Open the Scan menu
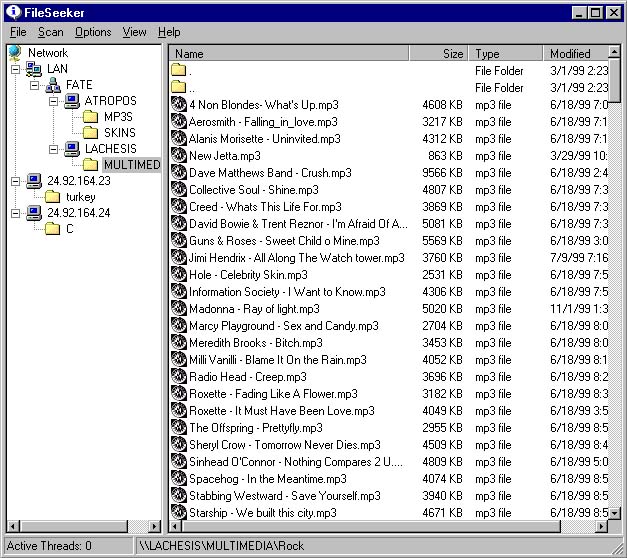The image size is (627, 558). (50, 32)
